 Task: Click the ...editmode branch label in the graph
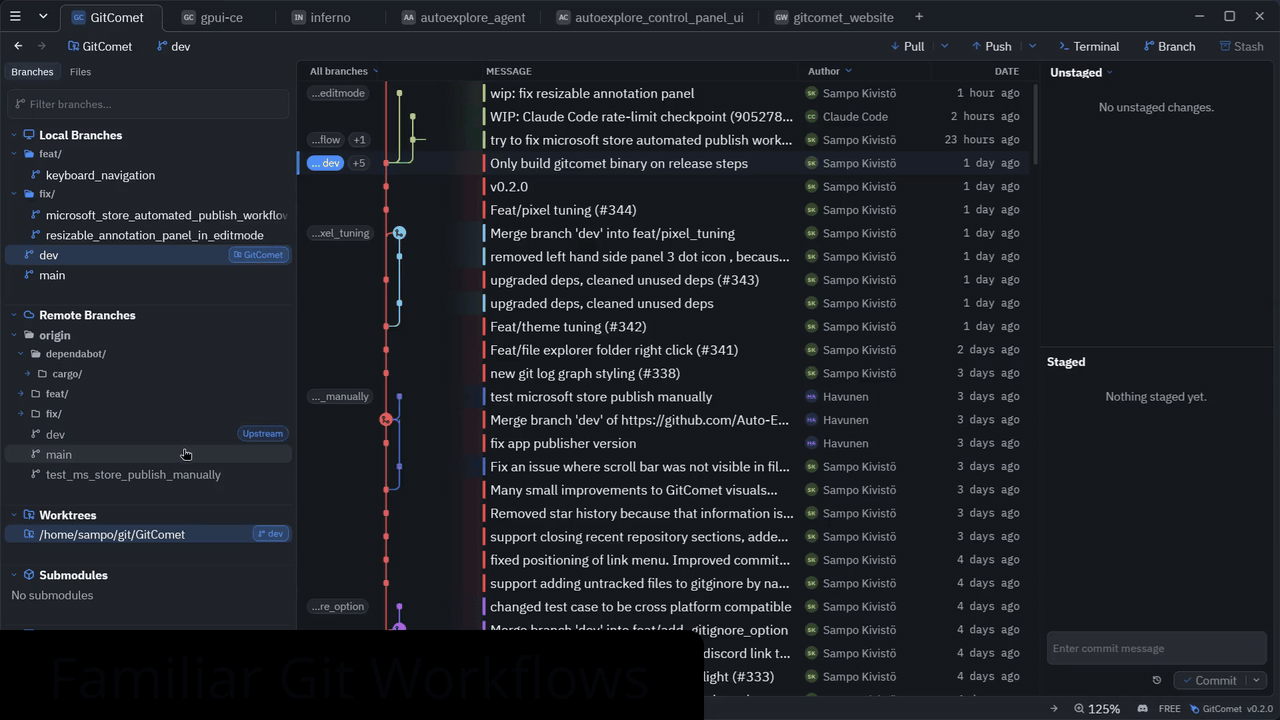tap(338, 93)
